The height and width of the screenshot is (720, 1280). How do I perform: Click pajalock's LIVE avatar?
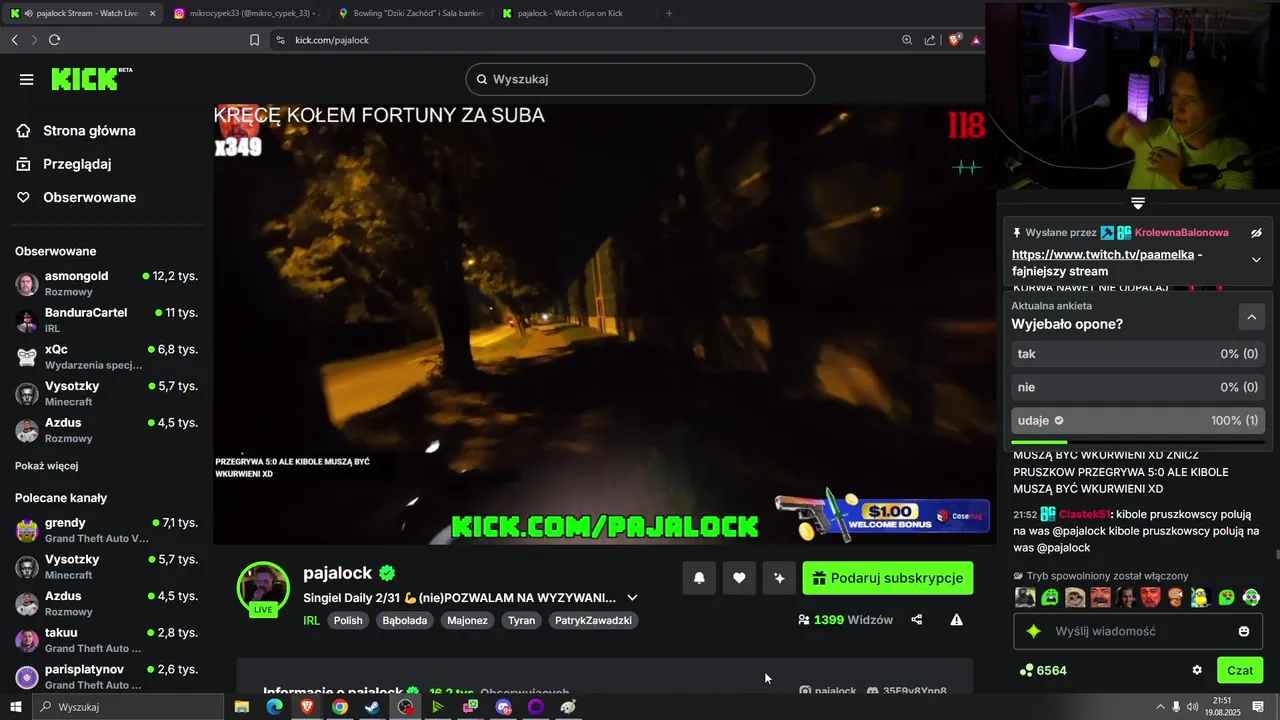pyautogui.click(x=263, y=588)
